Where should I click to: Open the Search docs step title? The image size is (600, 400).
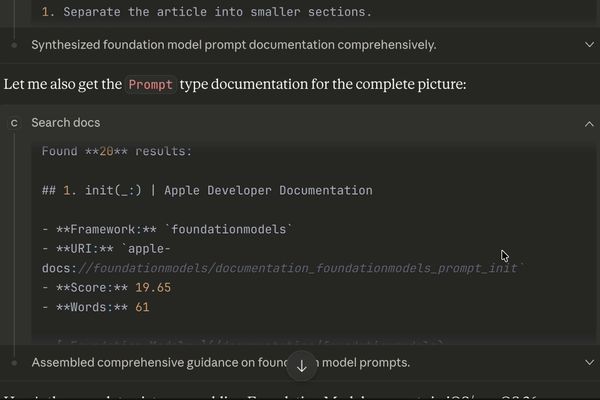(66, 122)
